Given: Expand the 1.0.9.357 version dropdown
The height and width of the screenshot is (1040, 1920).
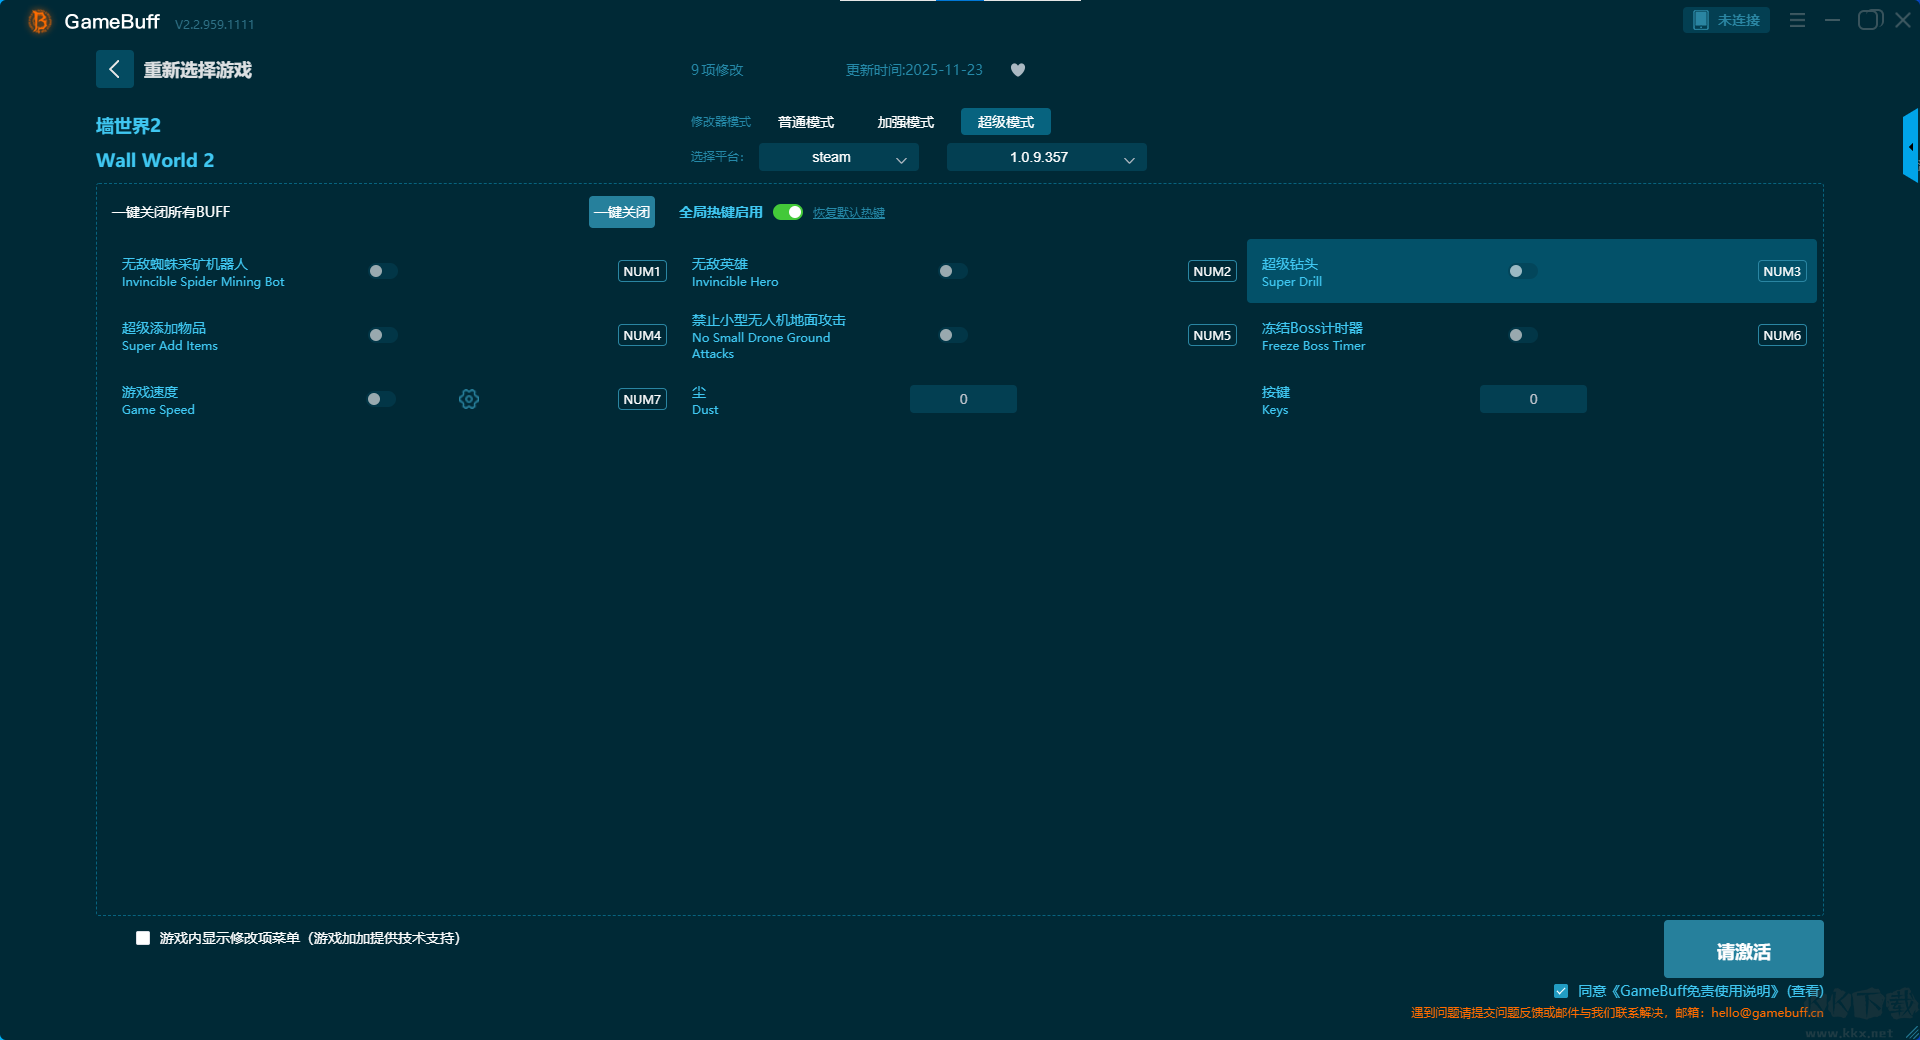Looking at the screenshot, I should coord(1046,158).
